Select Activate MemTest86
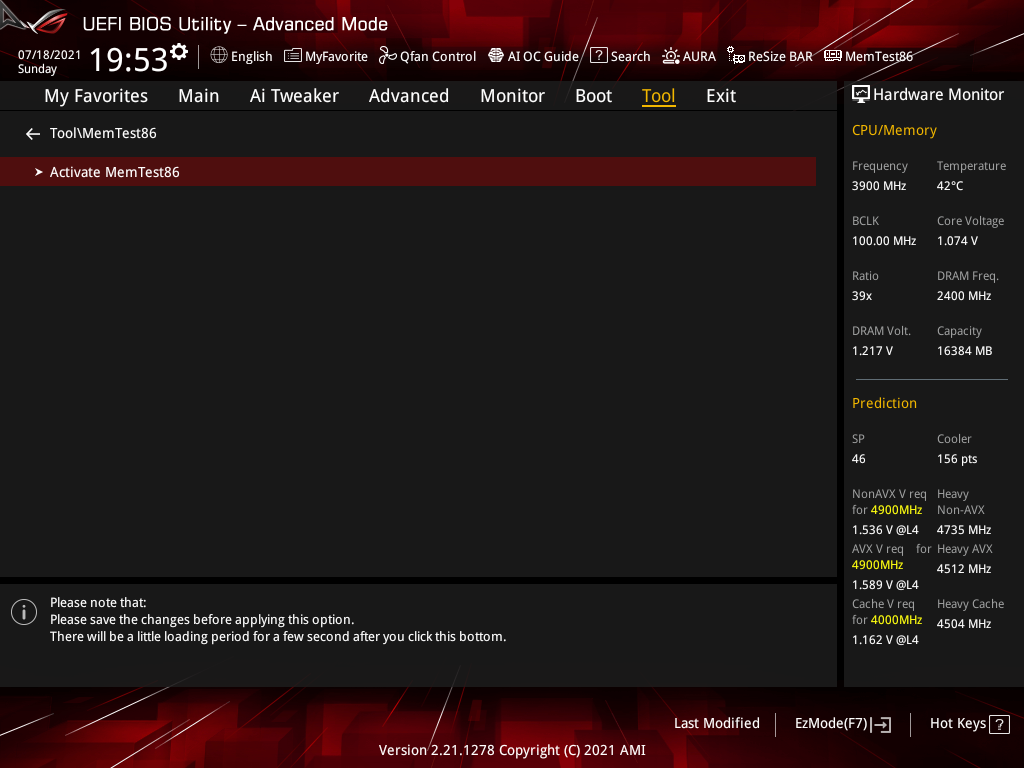Image resolution: width=1024 pixels, height=768 pixels. 114,171
